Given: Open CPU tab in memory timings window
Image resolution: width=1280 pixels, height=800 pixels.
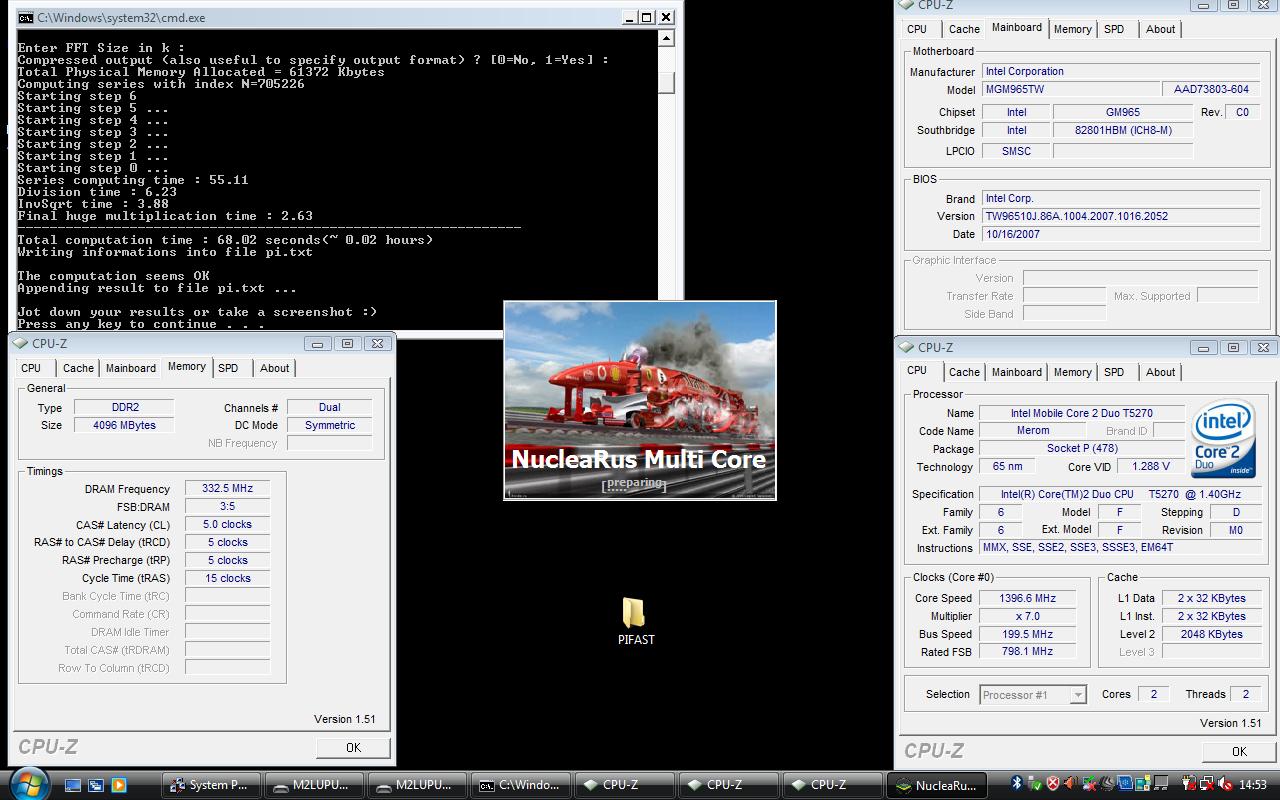Looking at the screenshot, I should [x=32, y=368].
